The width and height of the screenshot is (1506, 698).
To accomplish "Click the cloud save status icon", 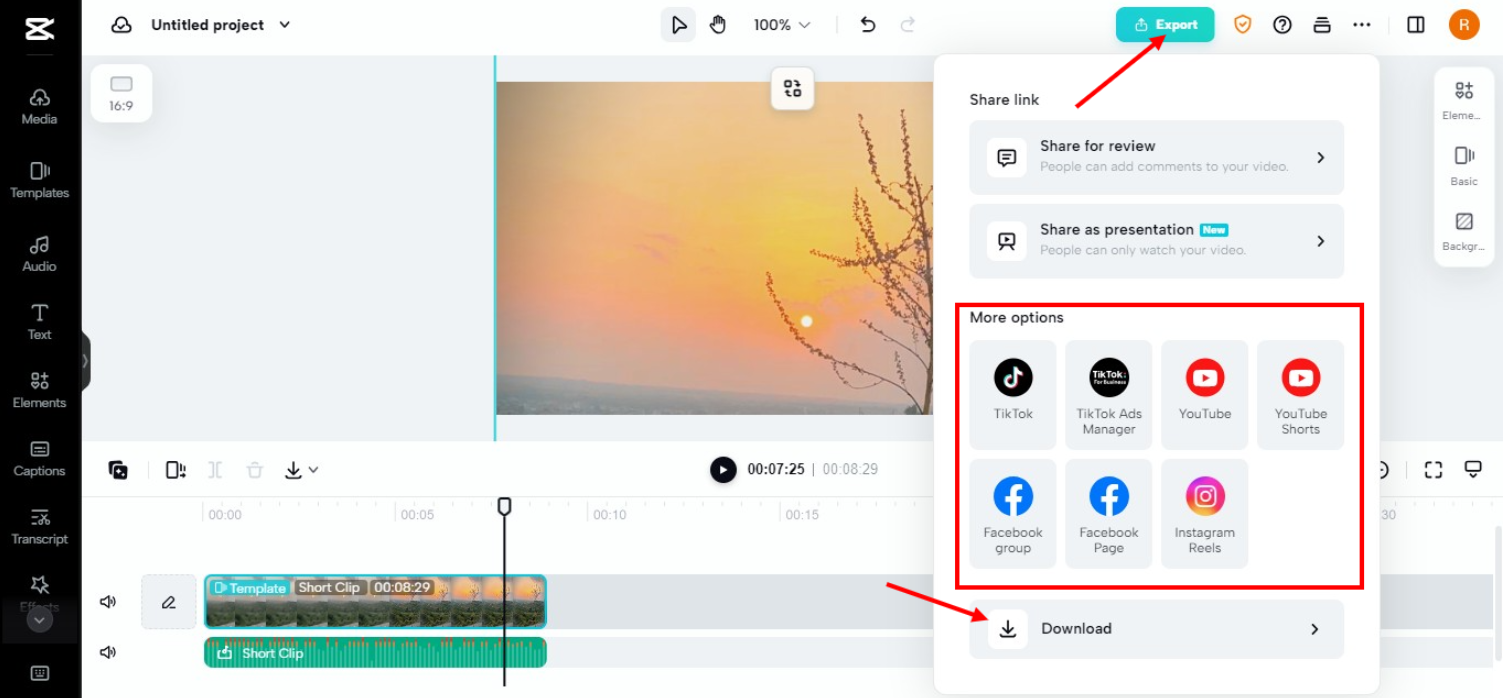I will [x=122, y=25].
